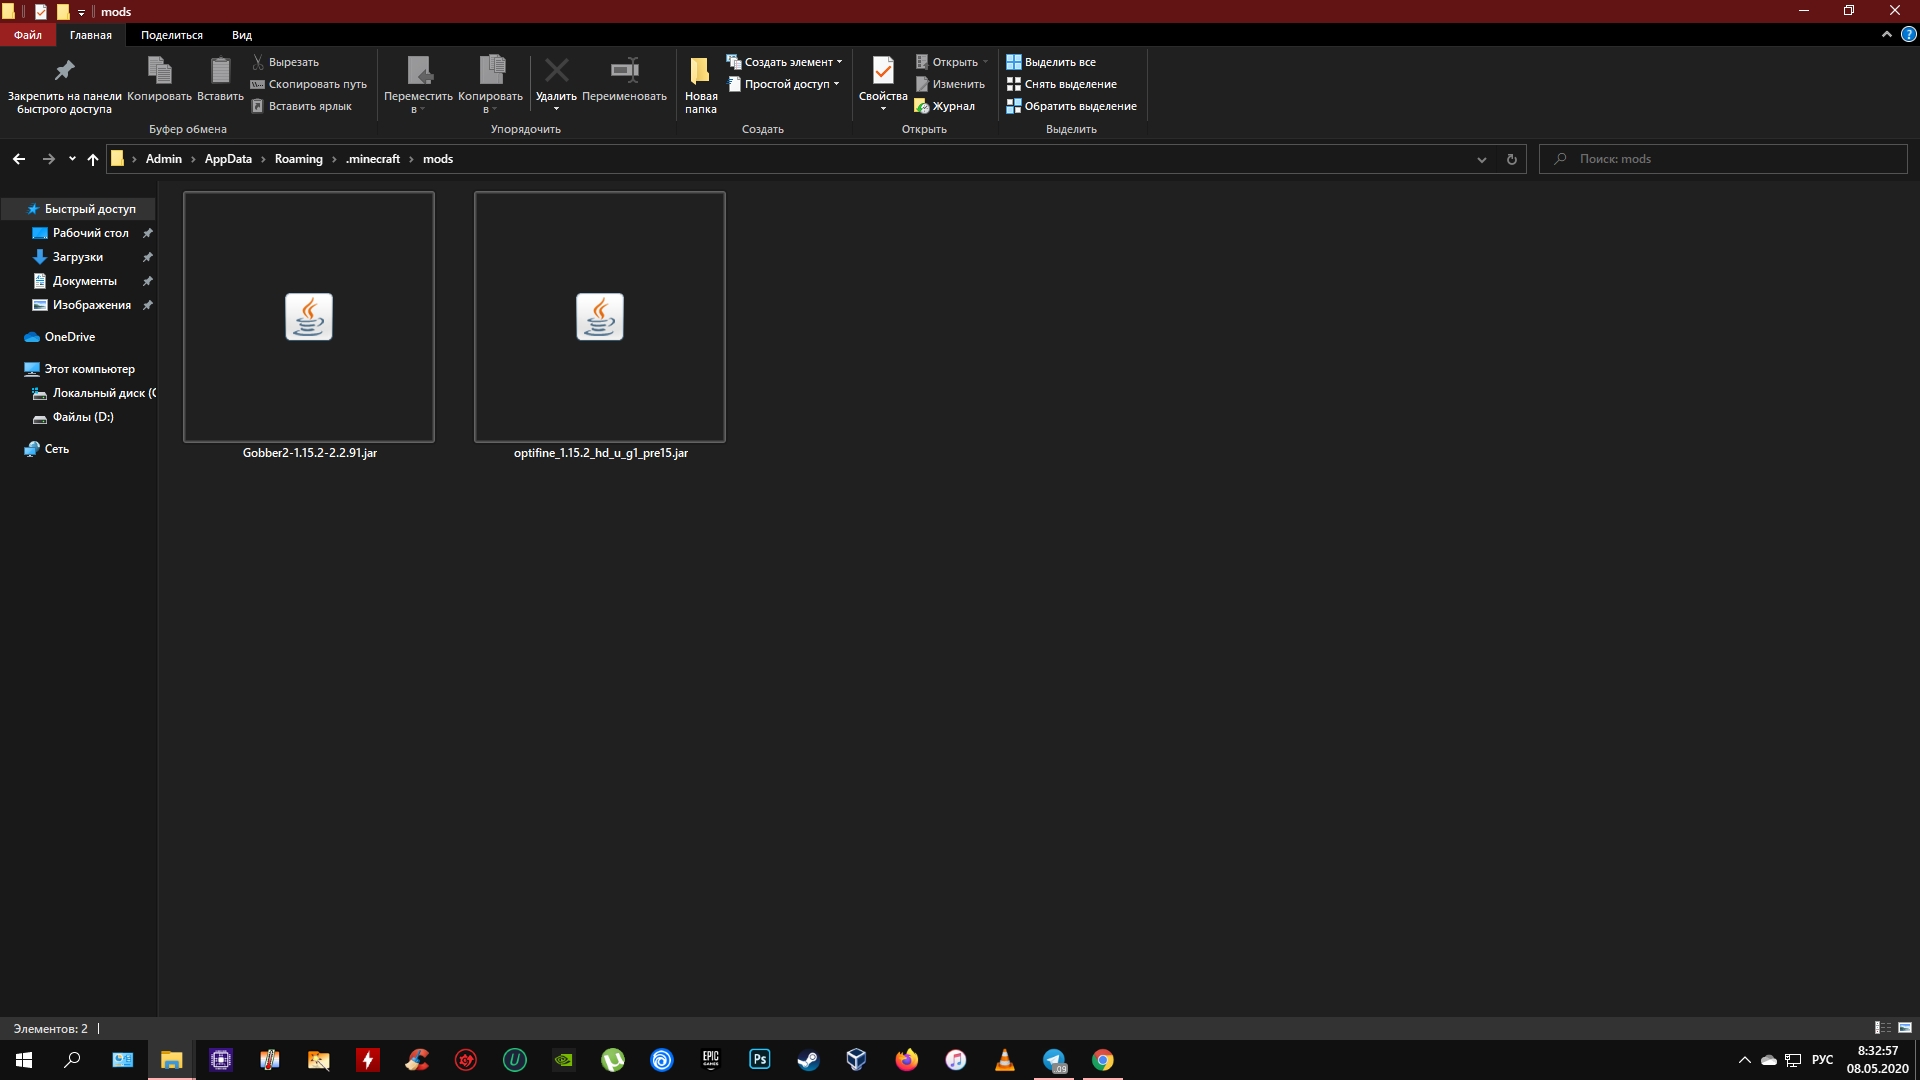Collapse the ribbon with chevron
The height and width of the screenshot is (1080, 1920).
1887,34
